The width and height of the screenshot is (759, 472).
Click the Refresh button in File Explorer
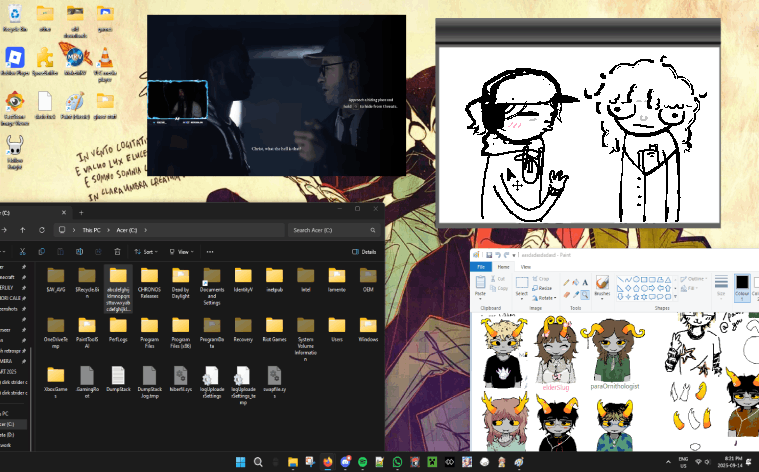[42, 230]
